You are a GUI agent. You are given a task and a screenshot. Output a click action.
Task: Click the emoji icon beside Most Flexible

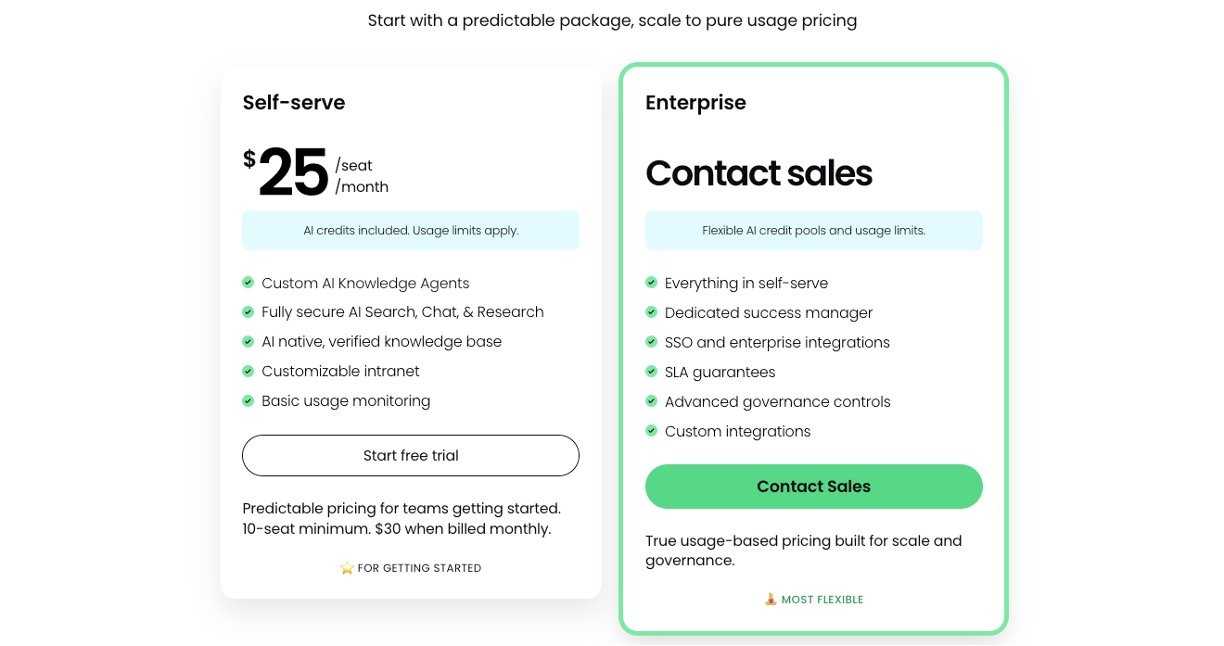click(770, 600)
